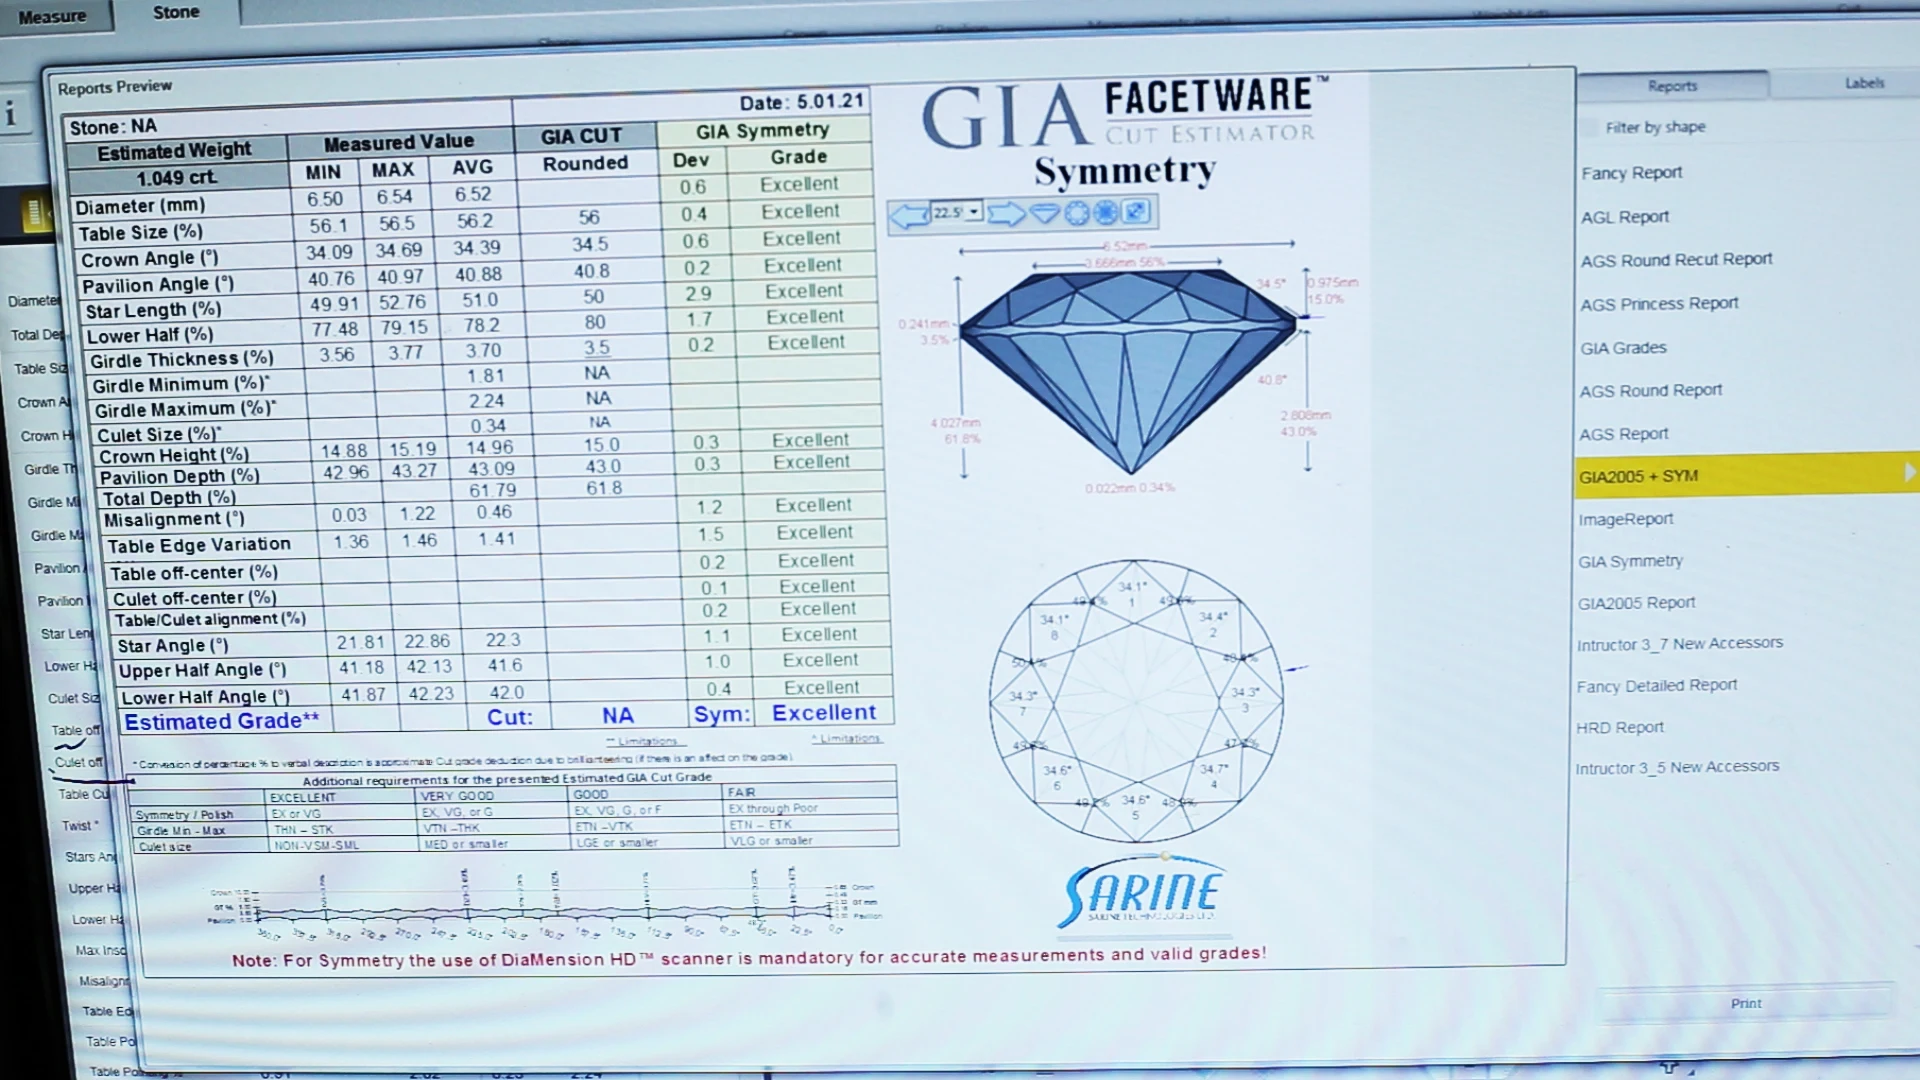Select the GIA Symmetry report
The width and height of the screenshot is (1920, 1080).
pos(1630,562)
